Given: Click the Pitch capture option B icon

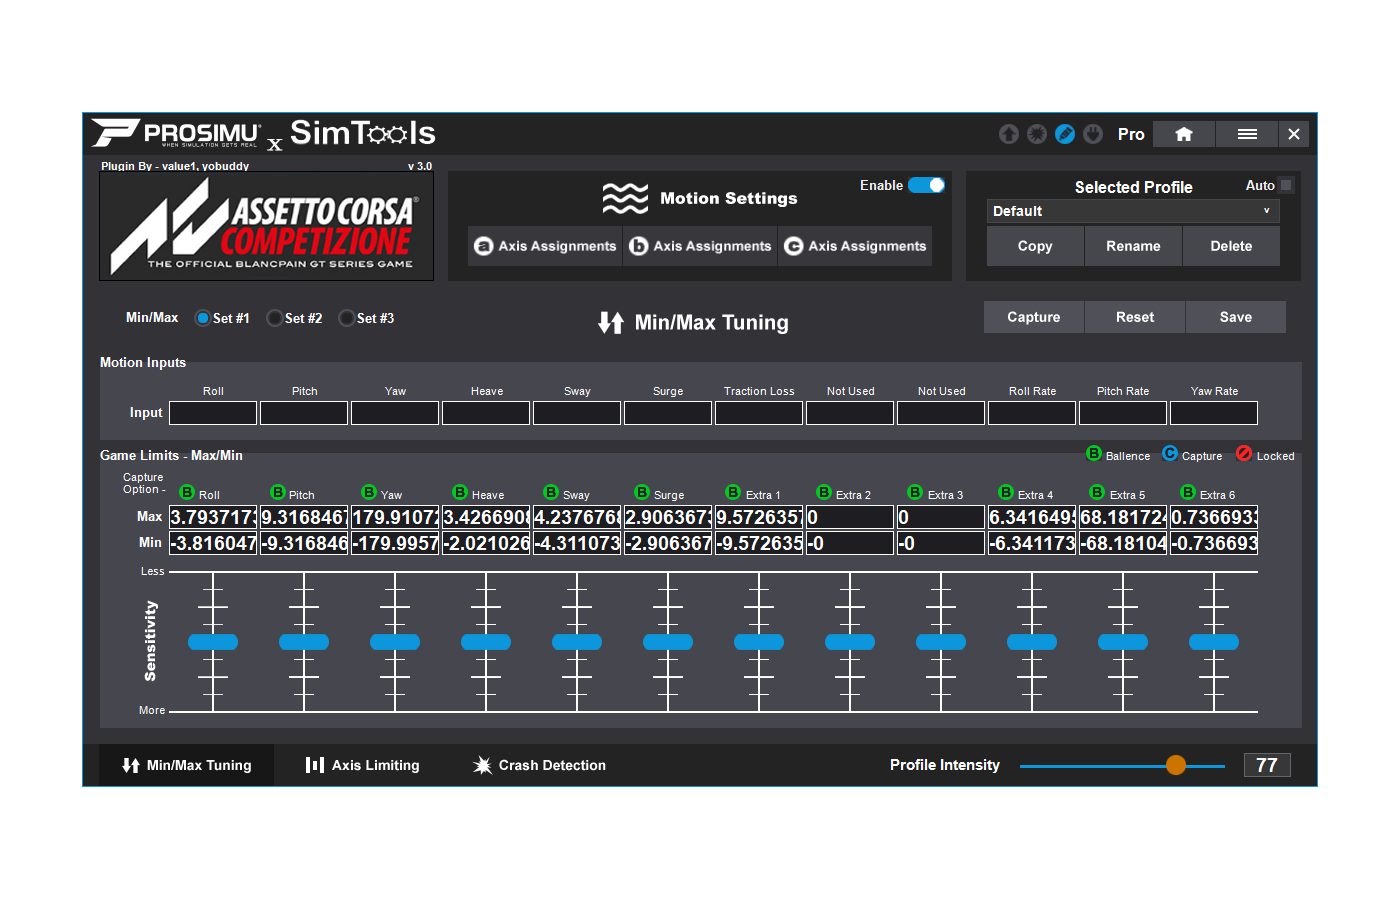Looking at the screenshot, I should pyautogui.click(x=278, y=492).
